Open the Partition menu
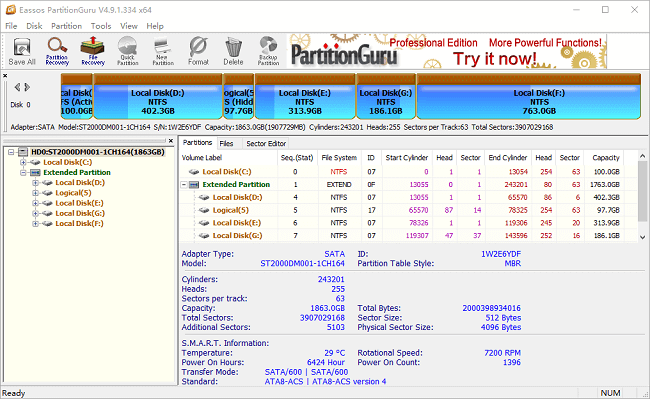 pyautogui.click(x=66, y=26)
